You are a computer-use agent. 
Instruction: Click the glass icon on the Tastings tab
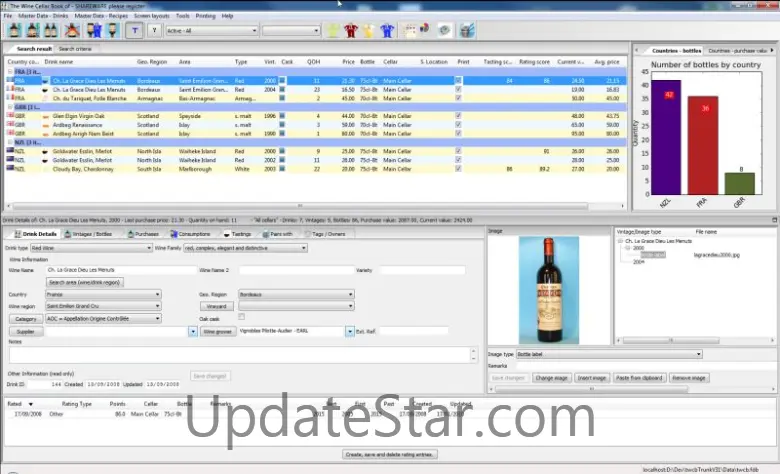tap(227, 234)
